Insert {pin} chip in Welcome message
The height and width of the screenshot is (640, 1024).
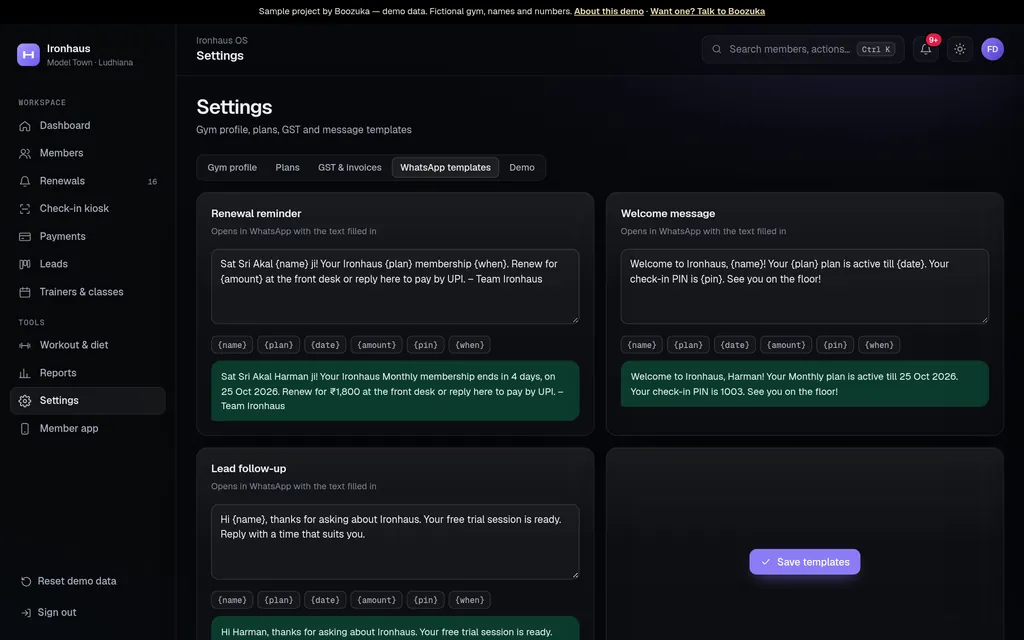pos(835,345)
